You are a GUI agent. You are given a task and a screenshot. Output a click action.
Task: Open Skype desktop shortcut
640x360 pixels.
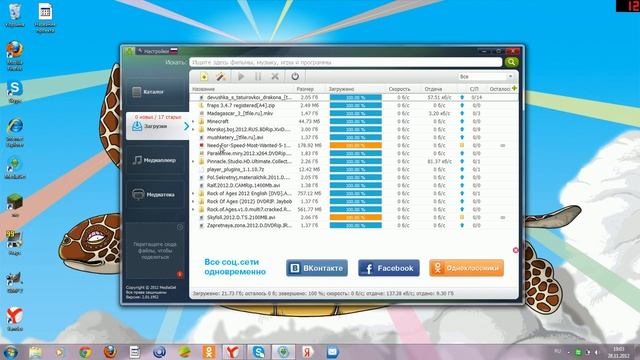click(x=15, y=91)
